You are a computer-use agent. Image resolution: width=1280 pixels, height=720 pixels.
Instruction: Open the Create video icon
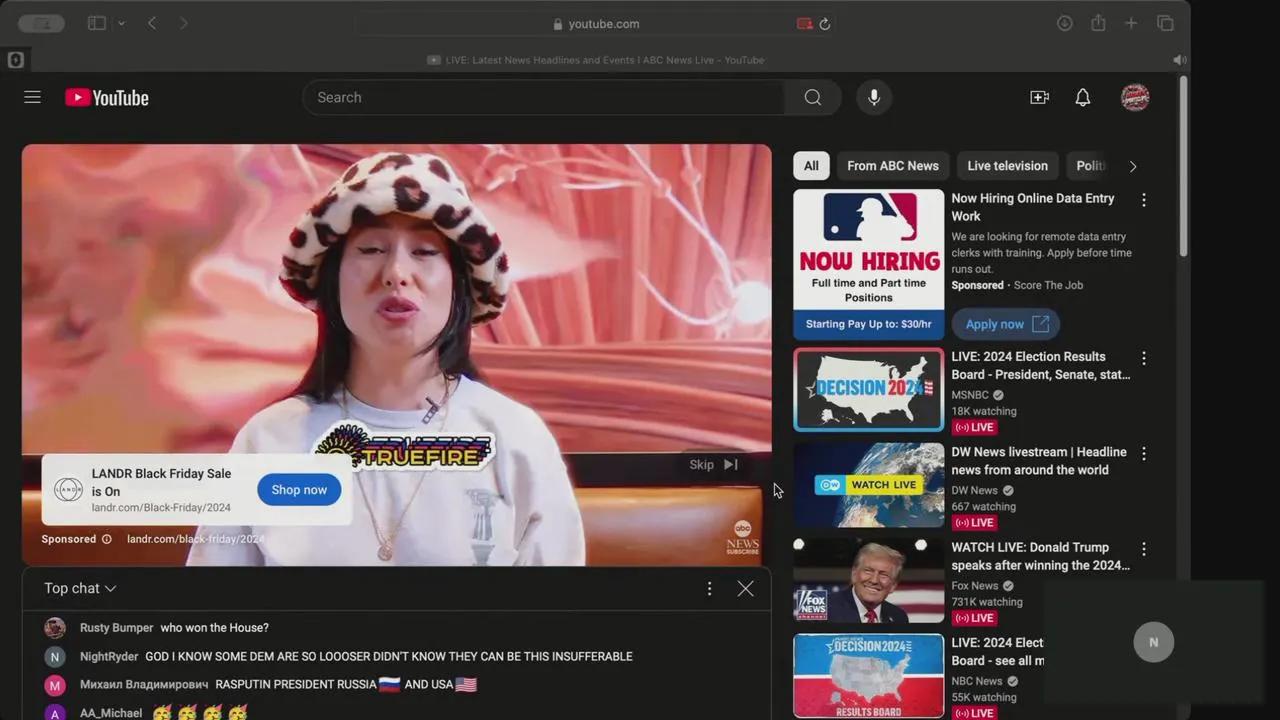(x=1040, y=97)
